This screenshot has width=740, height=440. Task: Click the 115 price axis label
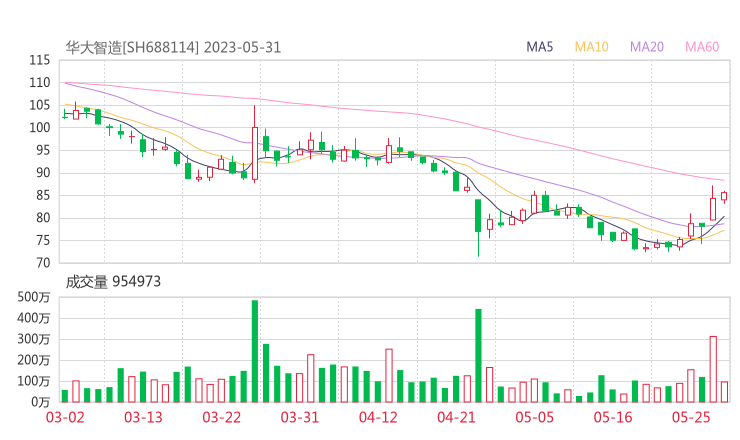[40, 60]
